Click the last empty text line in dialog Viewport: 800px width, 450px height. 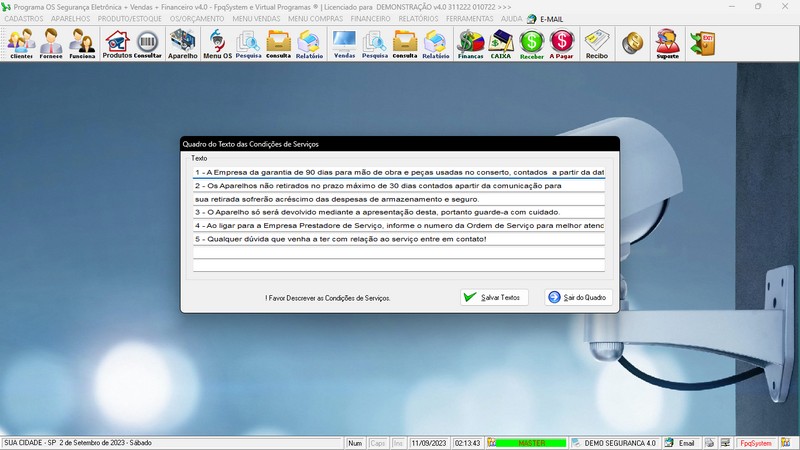point(399,265)
